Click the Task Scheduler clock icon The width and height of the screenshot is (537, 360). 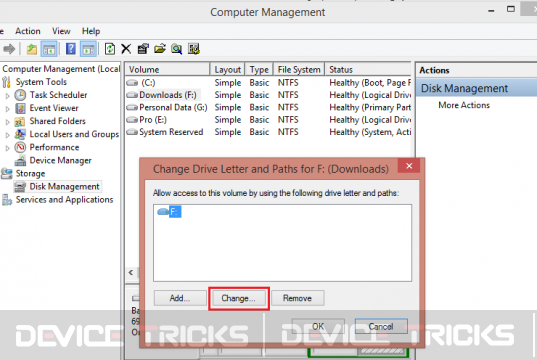click(x=20, y=95)
